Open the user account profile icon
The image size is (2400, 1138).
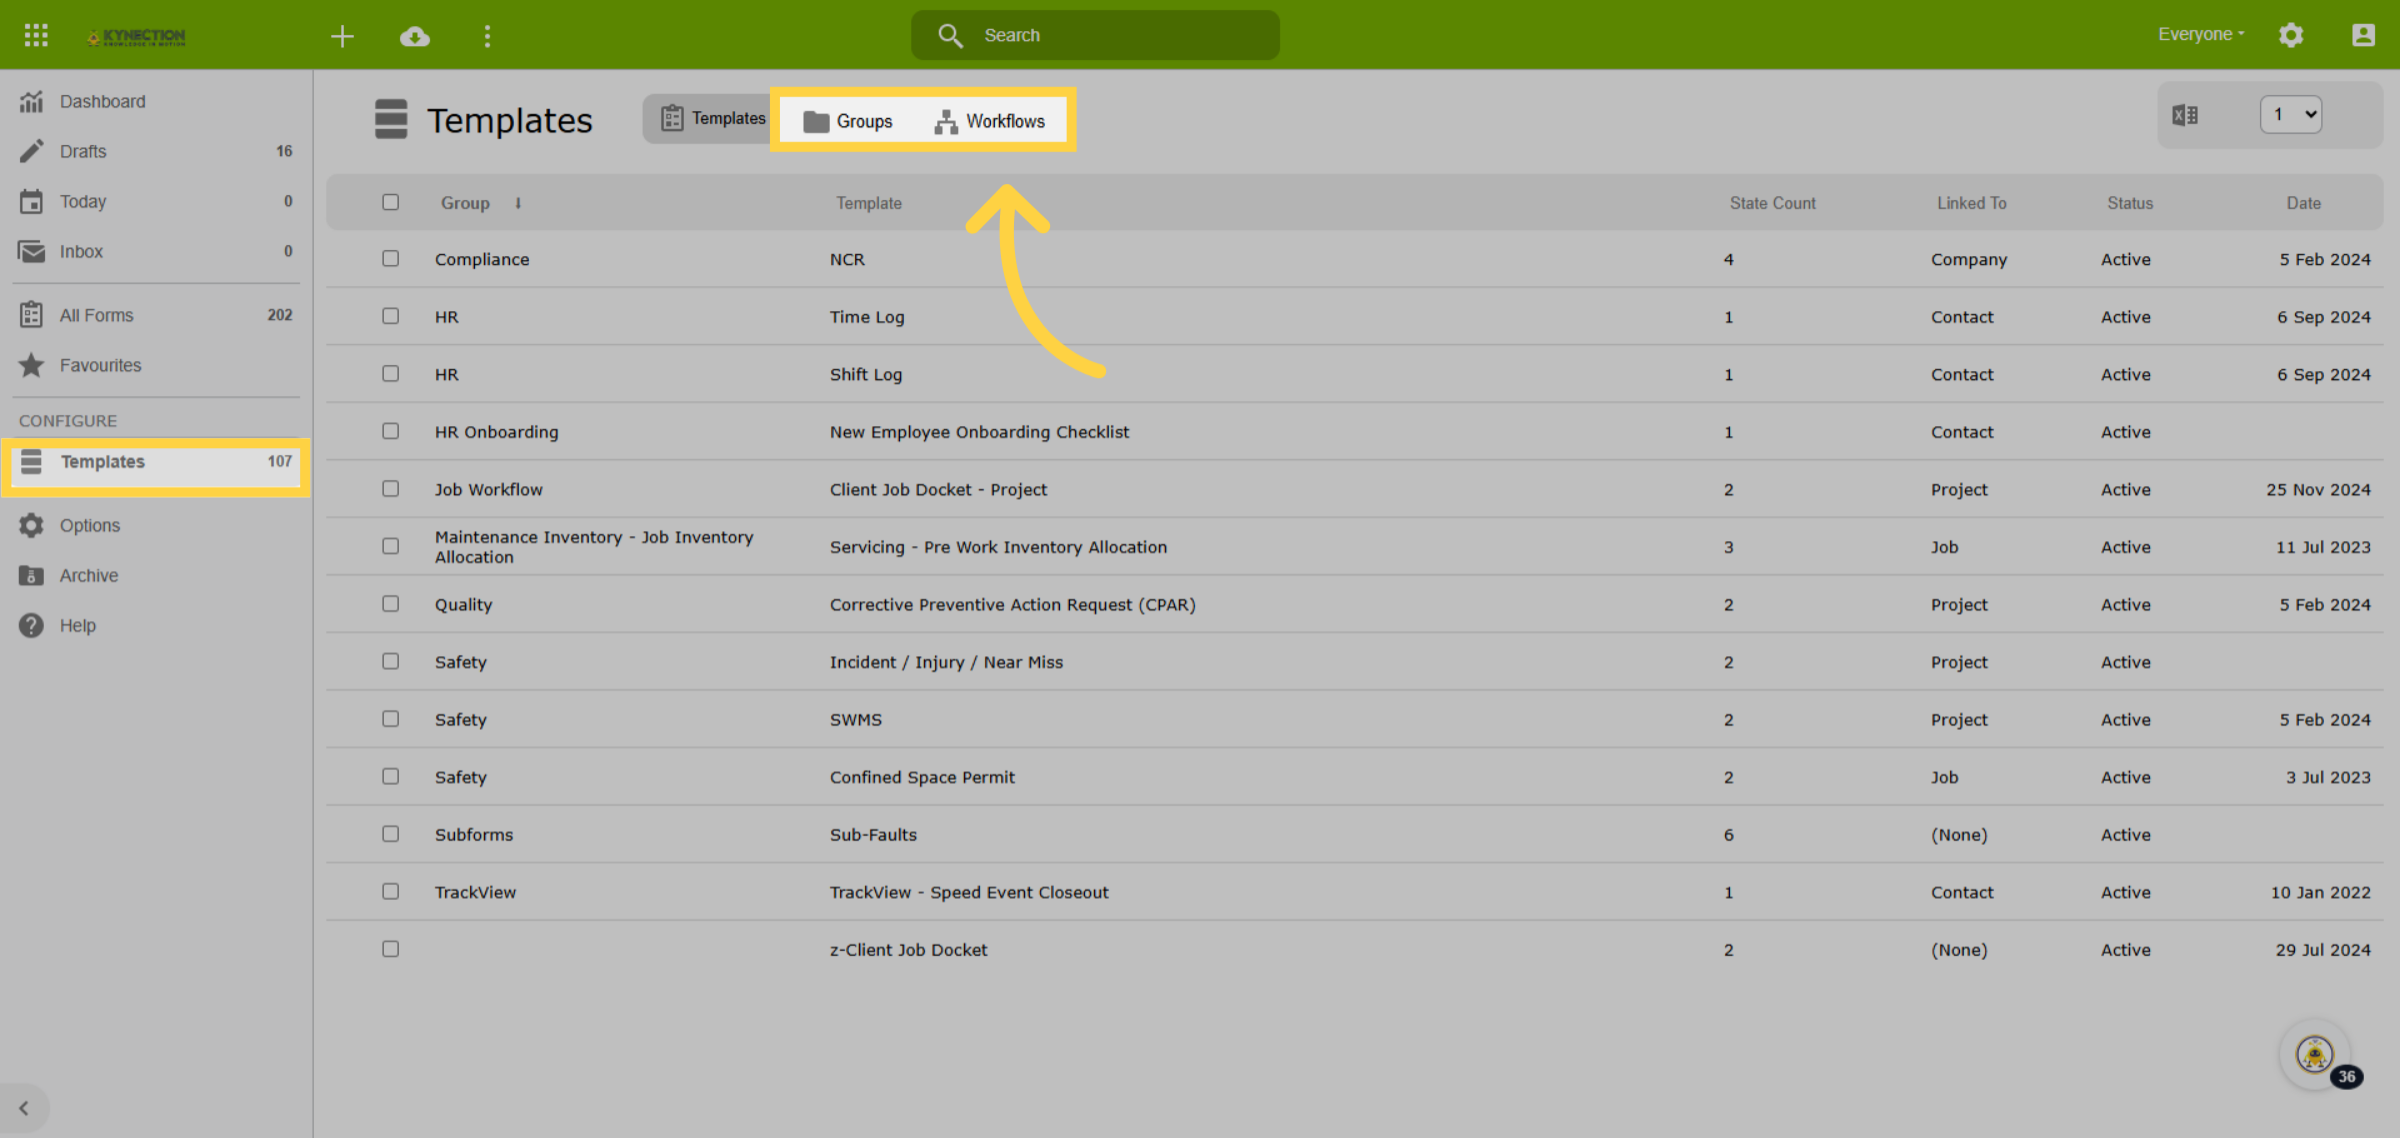point(2363,35)
